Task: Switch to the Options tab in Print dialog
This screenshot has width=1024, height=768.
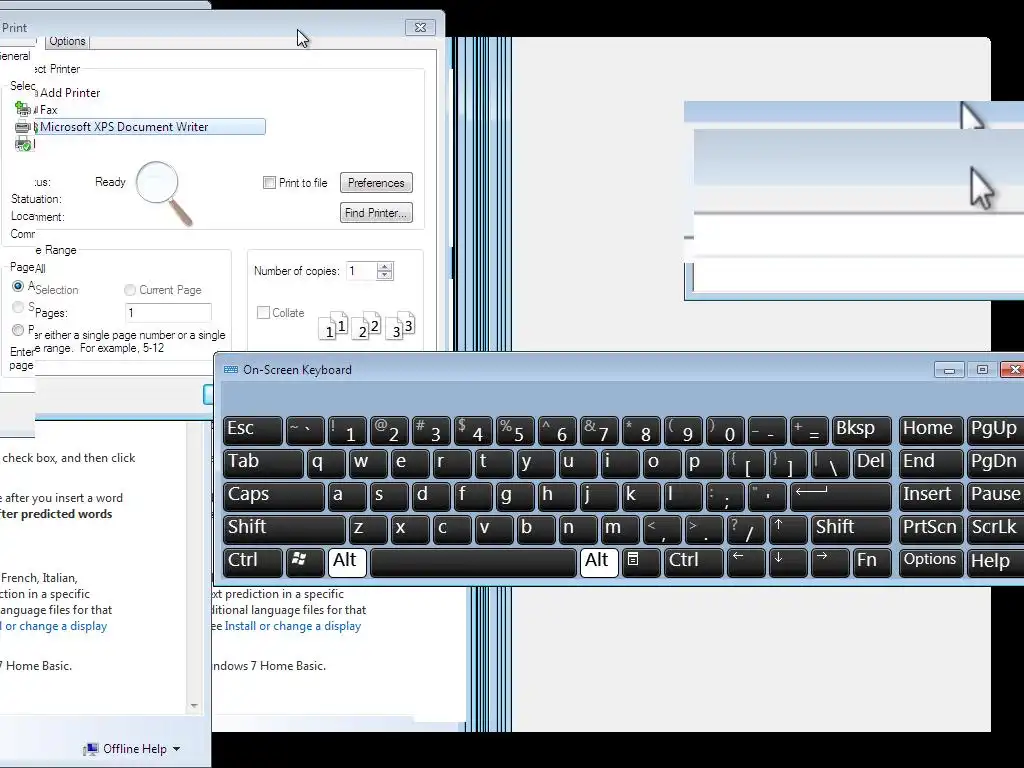Action: 67,41
